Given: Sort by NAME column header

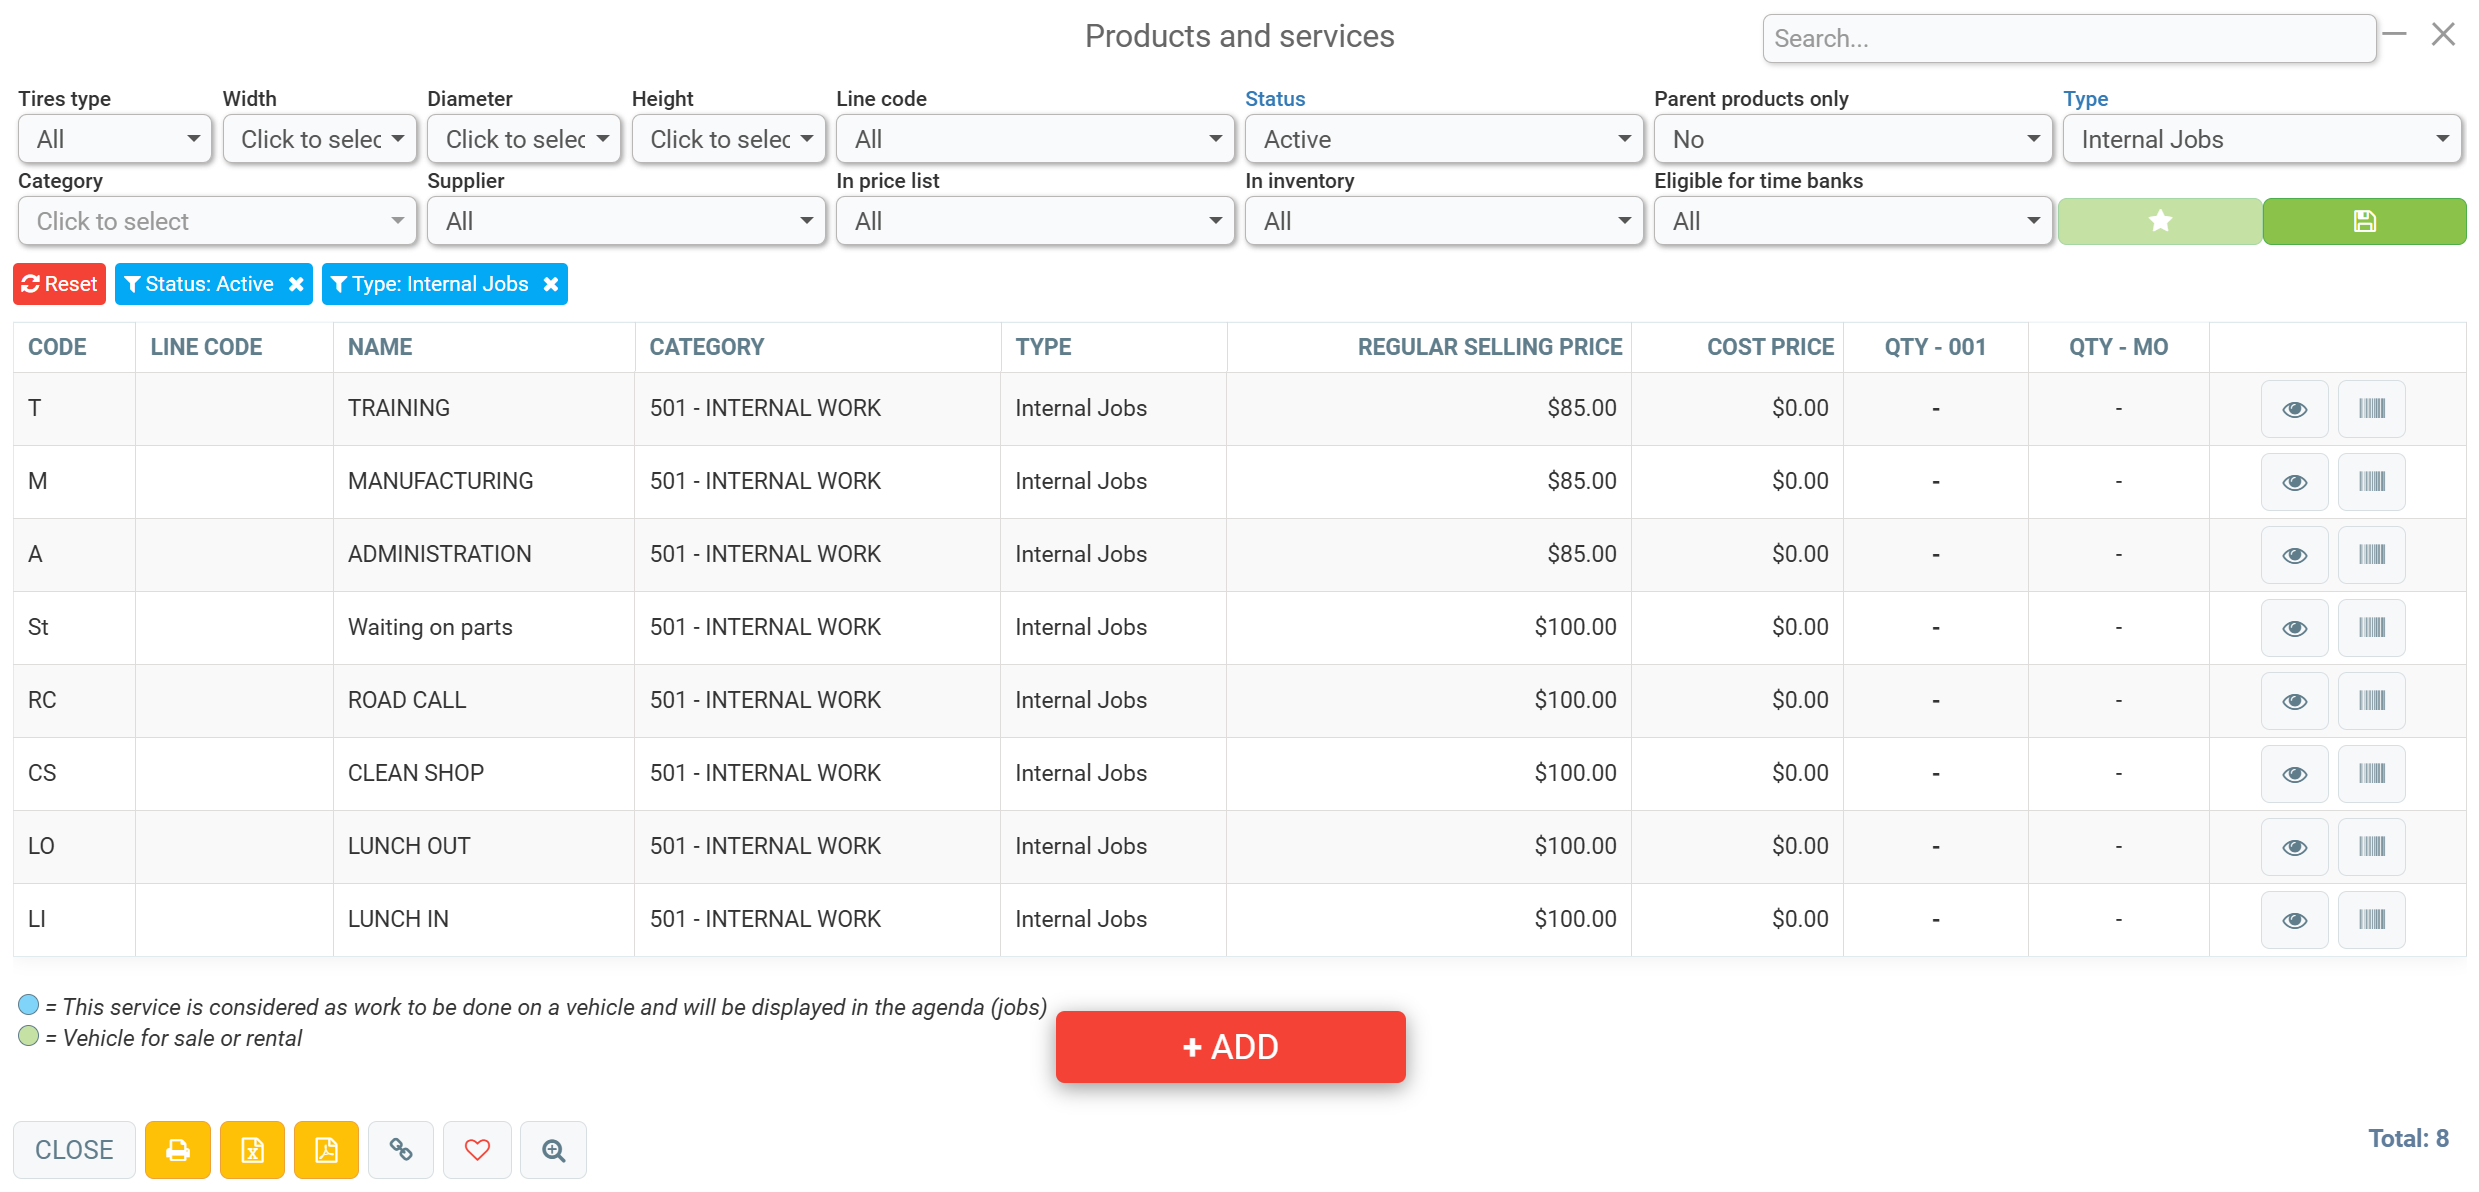Looking at the screenshot, I should pos(380,347).
